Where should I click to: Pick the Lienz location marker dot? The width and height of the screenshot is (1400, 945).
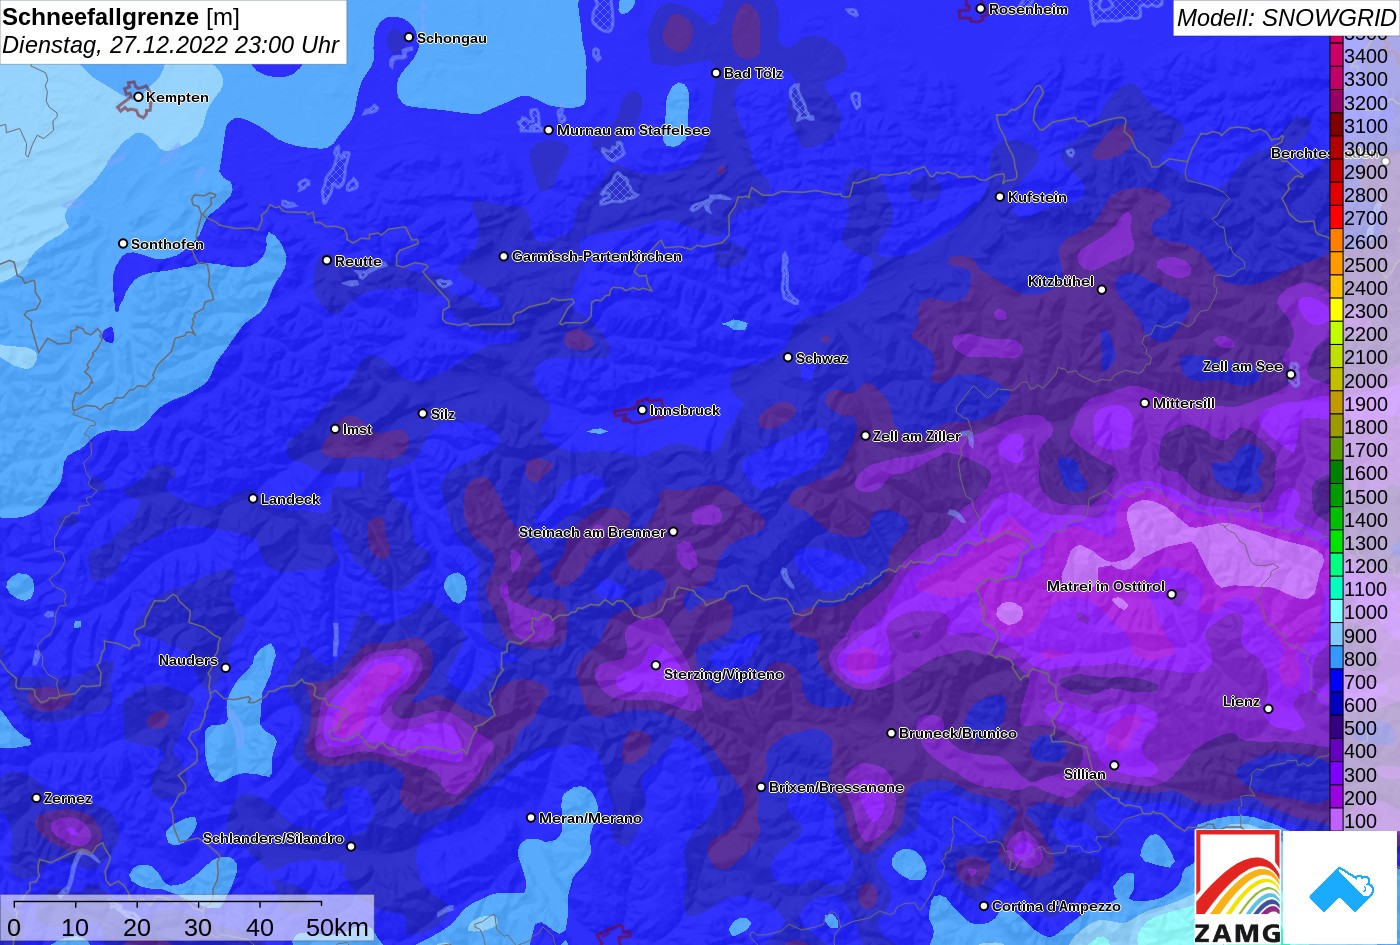coord(1268,709)
